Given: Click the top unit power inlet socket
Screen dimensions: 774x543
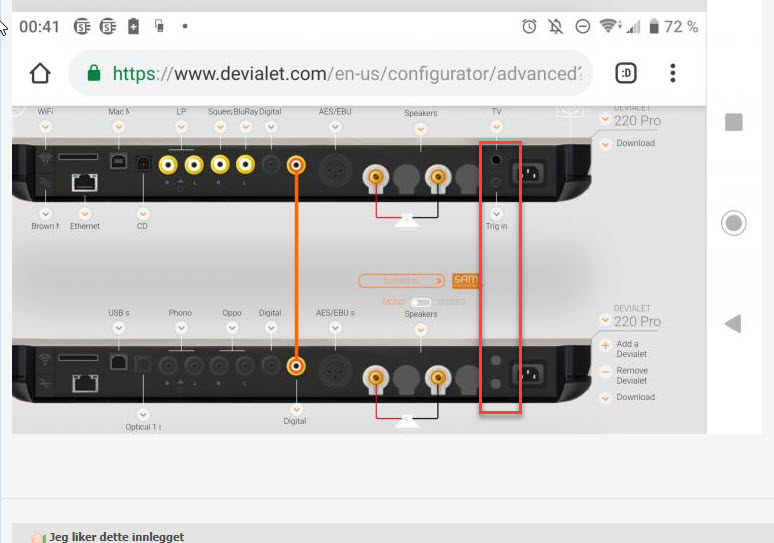Looking at the screenshot, I should point(529,174).
